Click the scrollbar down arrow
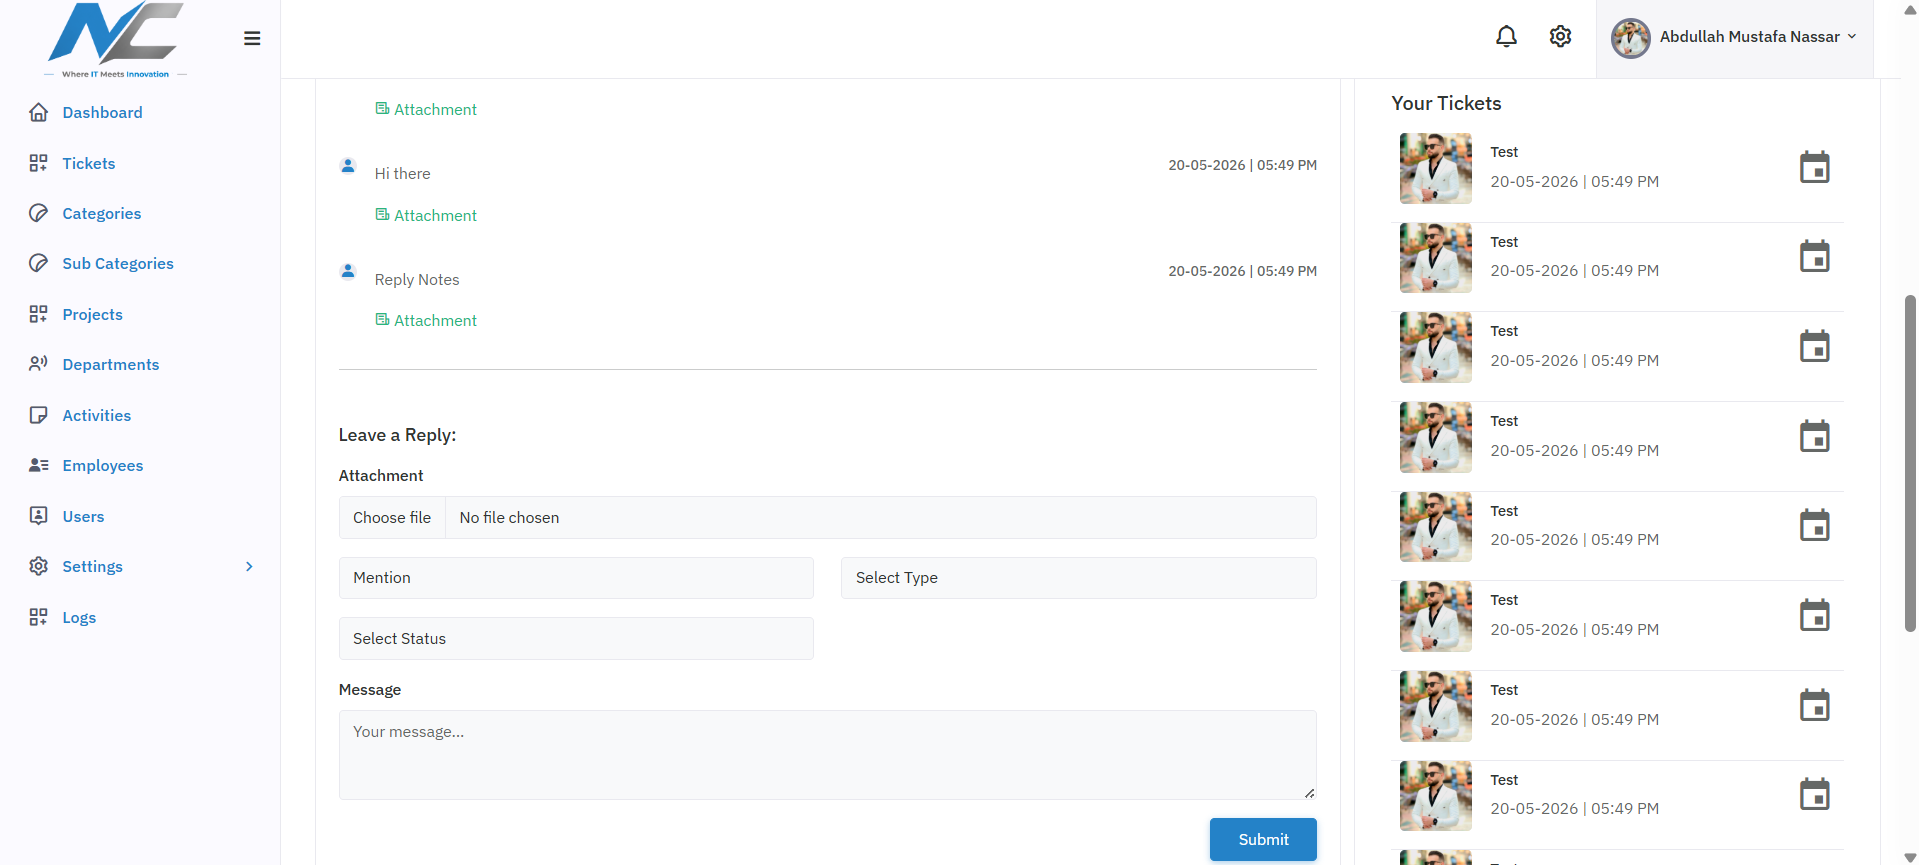 [x=1910, y=857]
